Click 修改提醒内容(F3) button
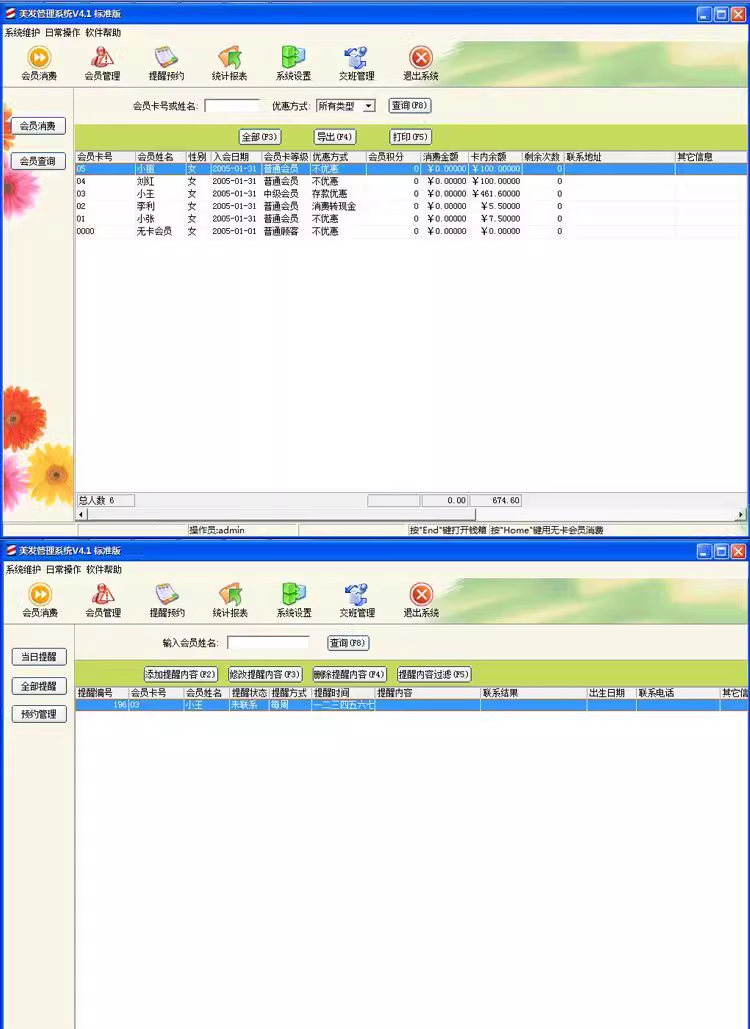750x1029 pixels. tap(264, 674)
